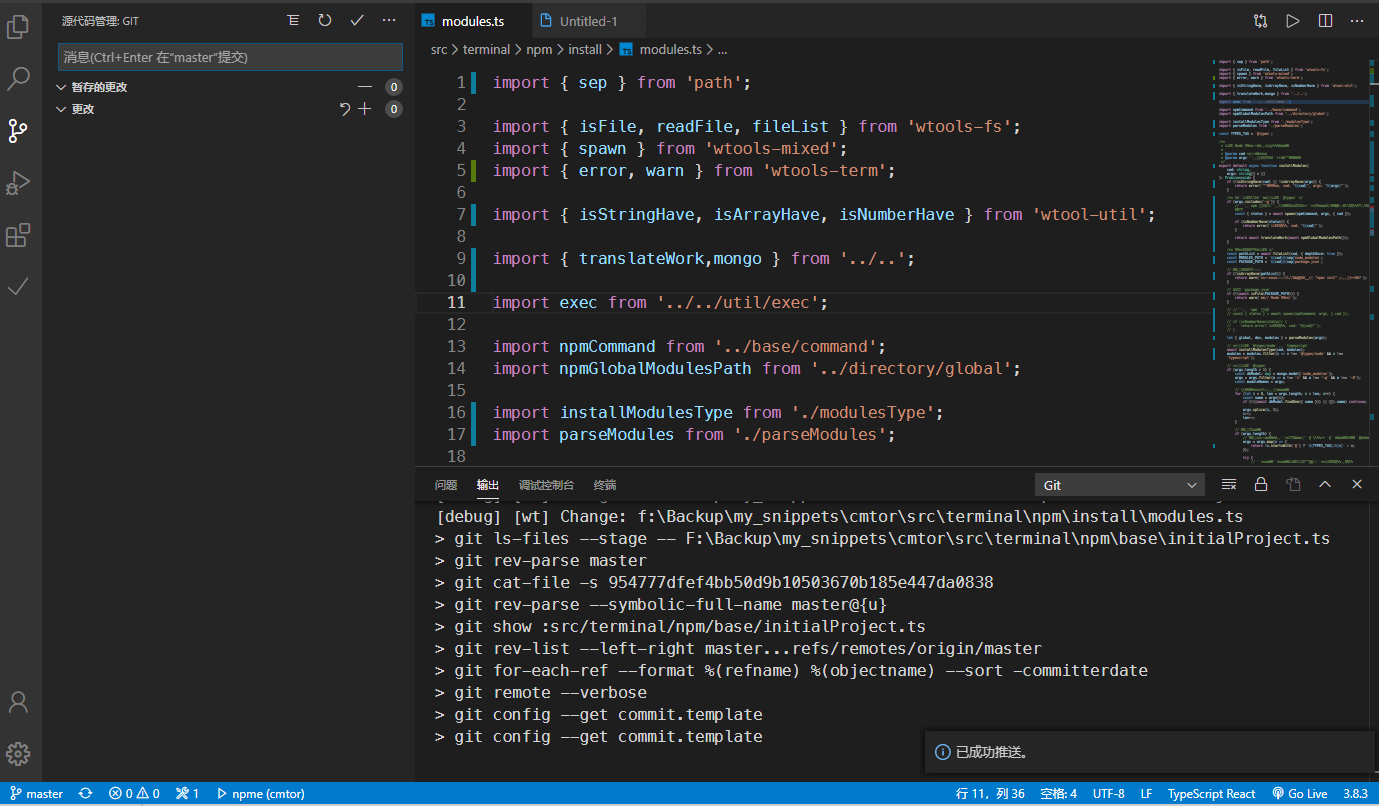The width and height of the screenshot is (1379, 806).
Task: Toggle auto-scroll lock in the output panel
Action: pyautogui.click(x=1261, y=484)
